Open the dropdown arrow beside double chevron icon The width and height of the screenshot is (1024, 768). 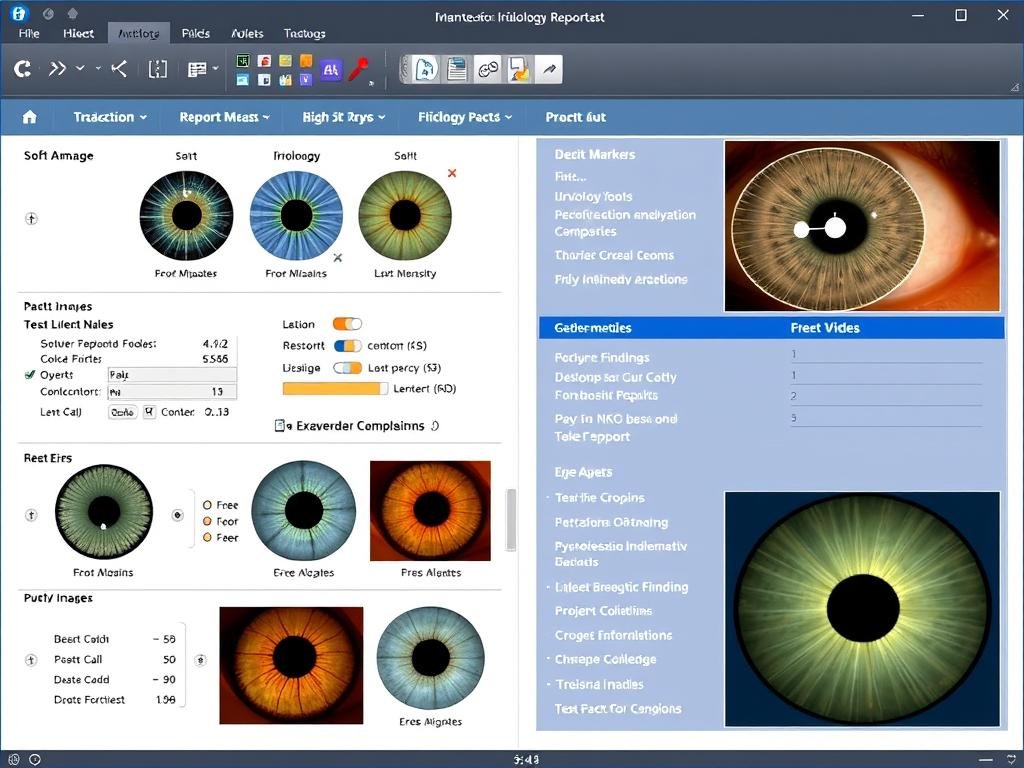click(80, 68)
